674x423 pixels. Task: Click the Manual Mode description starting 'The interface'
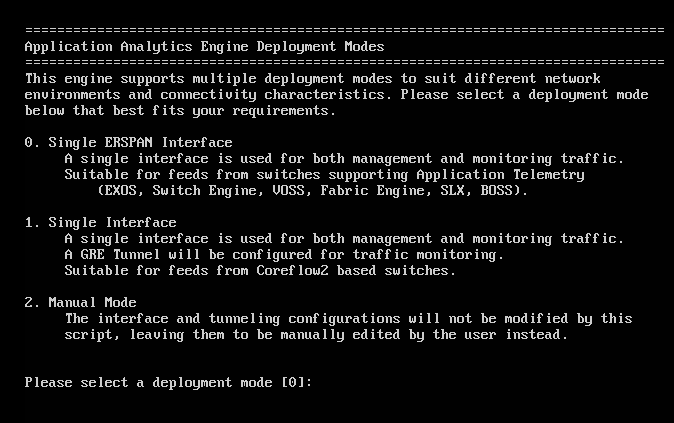point(348,319)
